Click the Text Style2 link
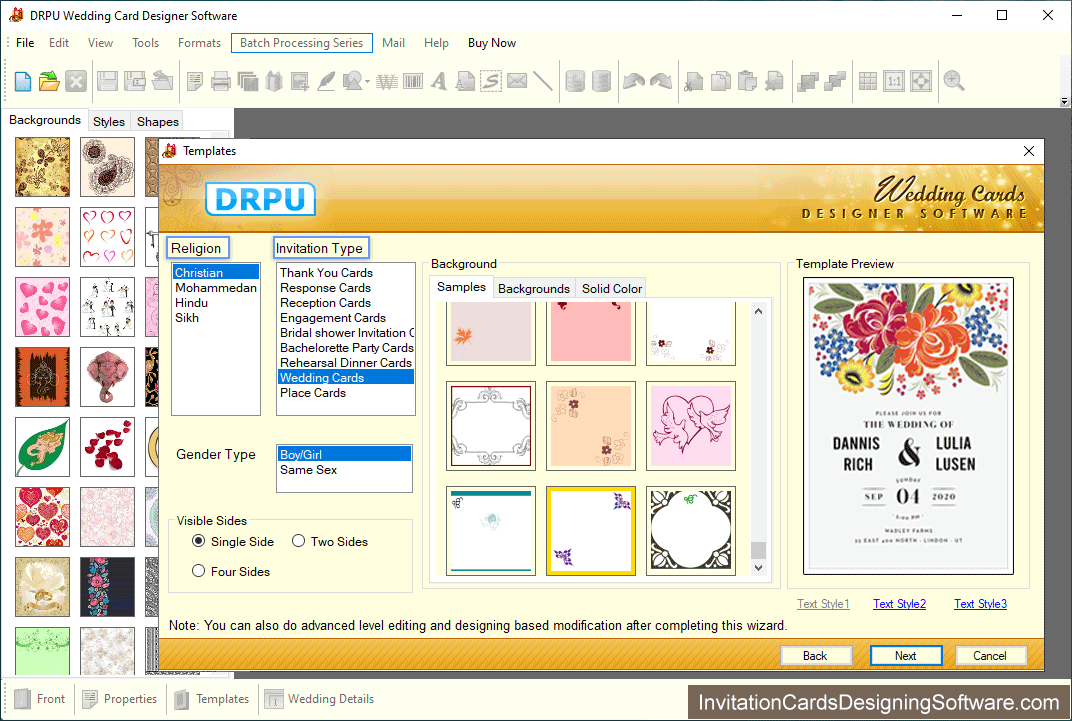Screen dimensions: 1072x721 (900, 603)
